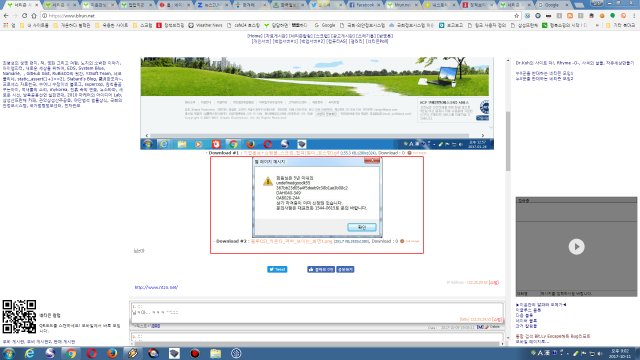Click the [Home] link in top navigation

[255, 36]
